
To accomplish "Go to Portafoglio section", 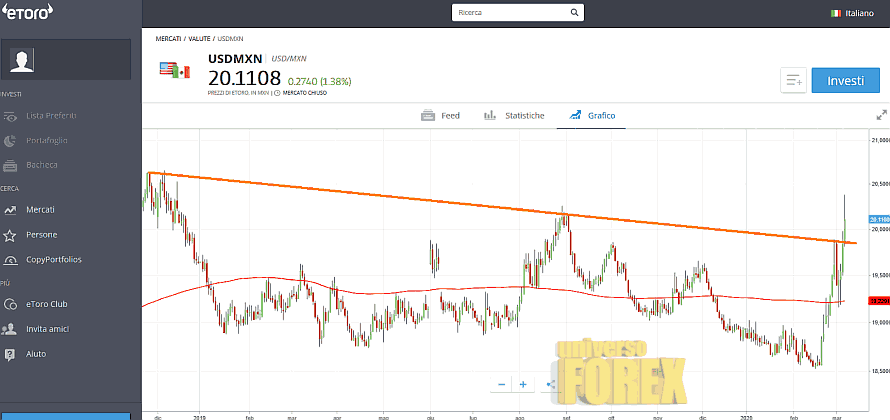I will pyautogui.click(x=48, y=141).
